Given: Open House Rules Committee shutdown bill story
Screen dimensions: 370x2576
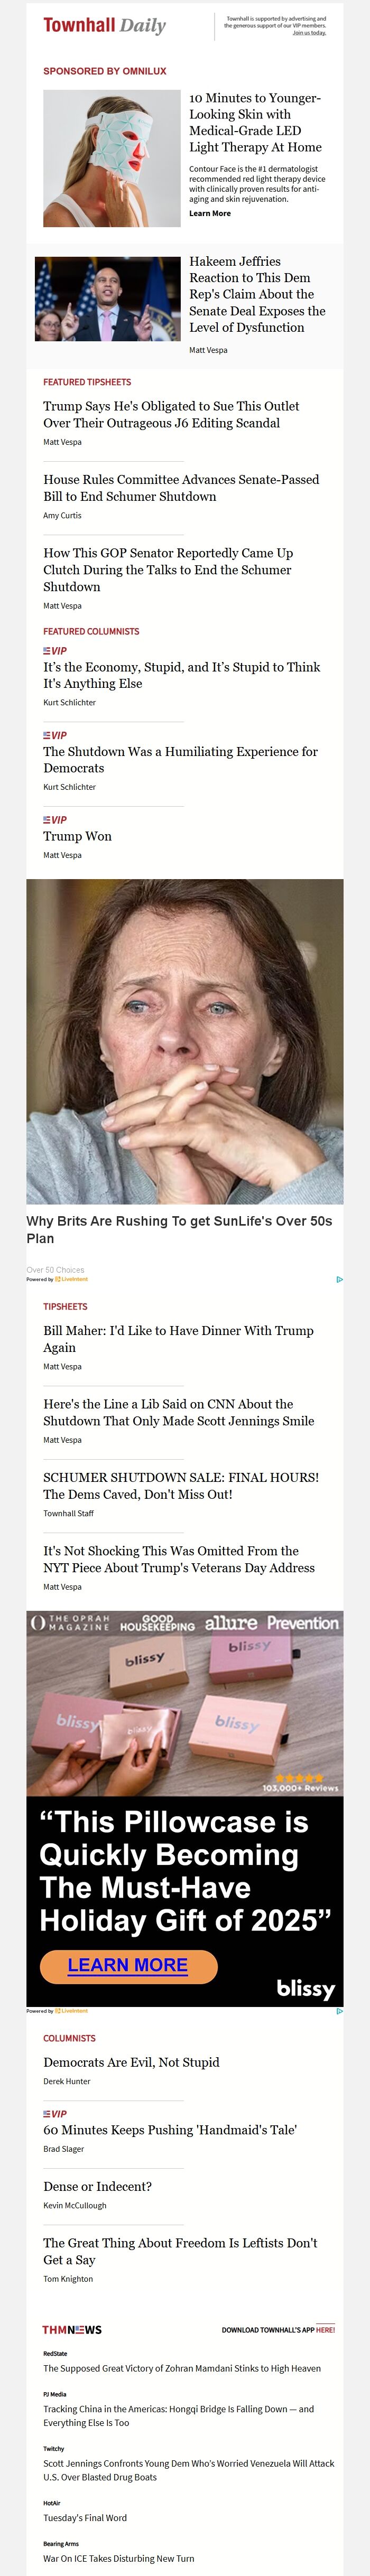Looking at the screenshot, I should (181, 488).
